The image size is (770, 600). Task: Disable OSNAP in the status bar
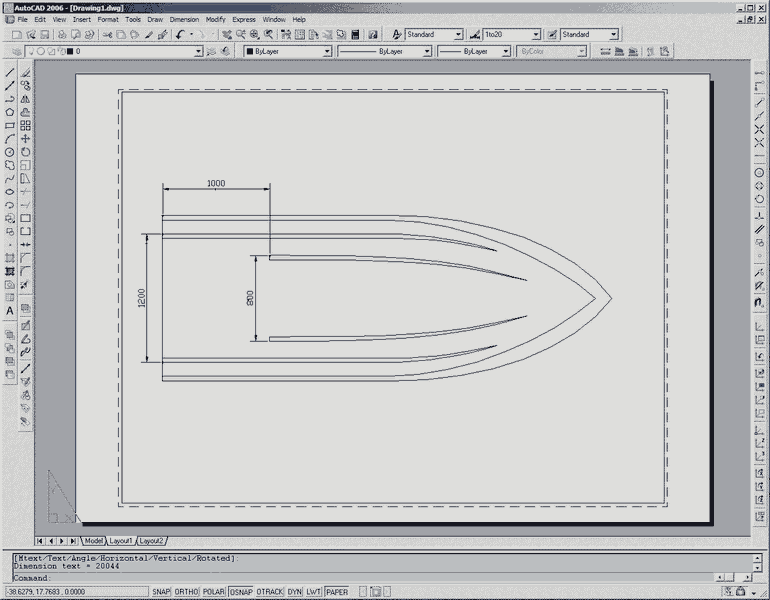(x=241, y=592)
